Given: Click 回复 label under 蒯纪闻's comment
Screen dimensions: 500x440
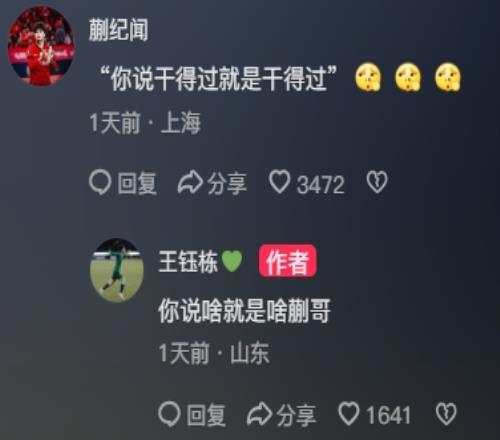Looking at the screenshot, I should coord(137,183).
